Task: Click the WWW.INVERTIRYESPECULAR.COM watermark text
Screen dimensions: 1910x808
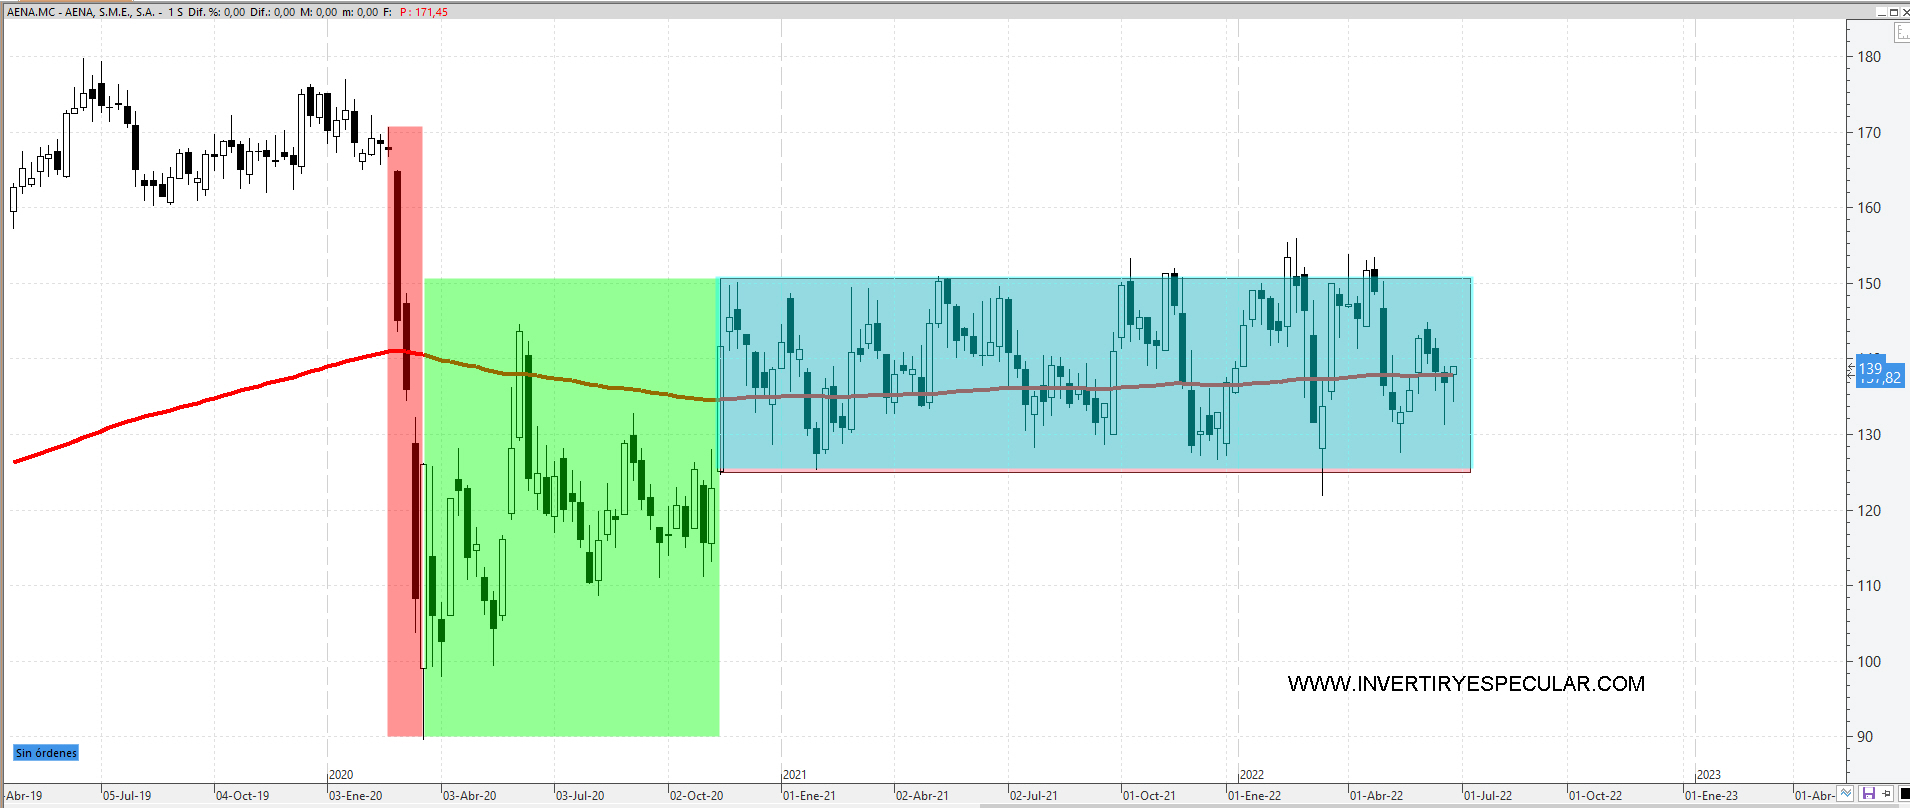Action: click(1466, 684)
